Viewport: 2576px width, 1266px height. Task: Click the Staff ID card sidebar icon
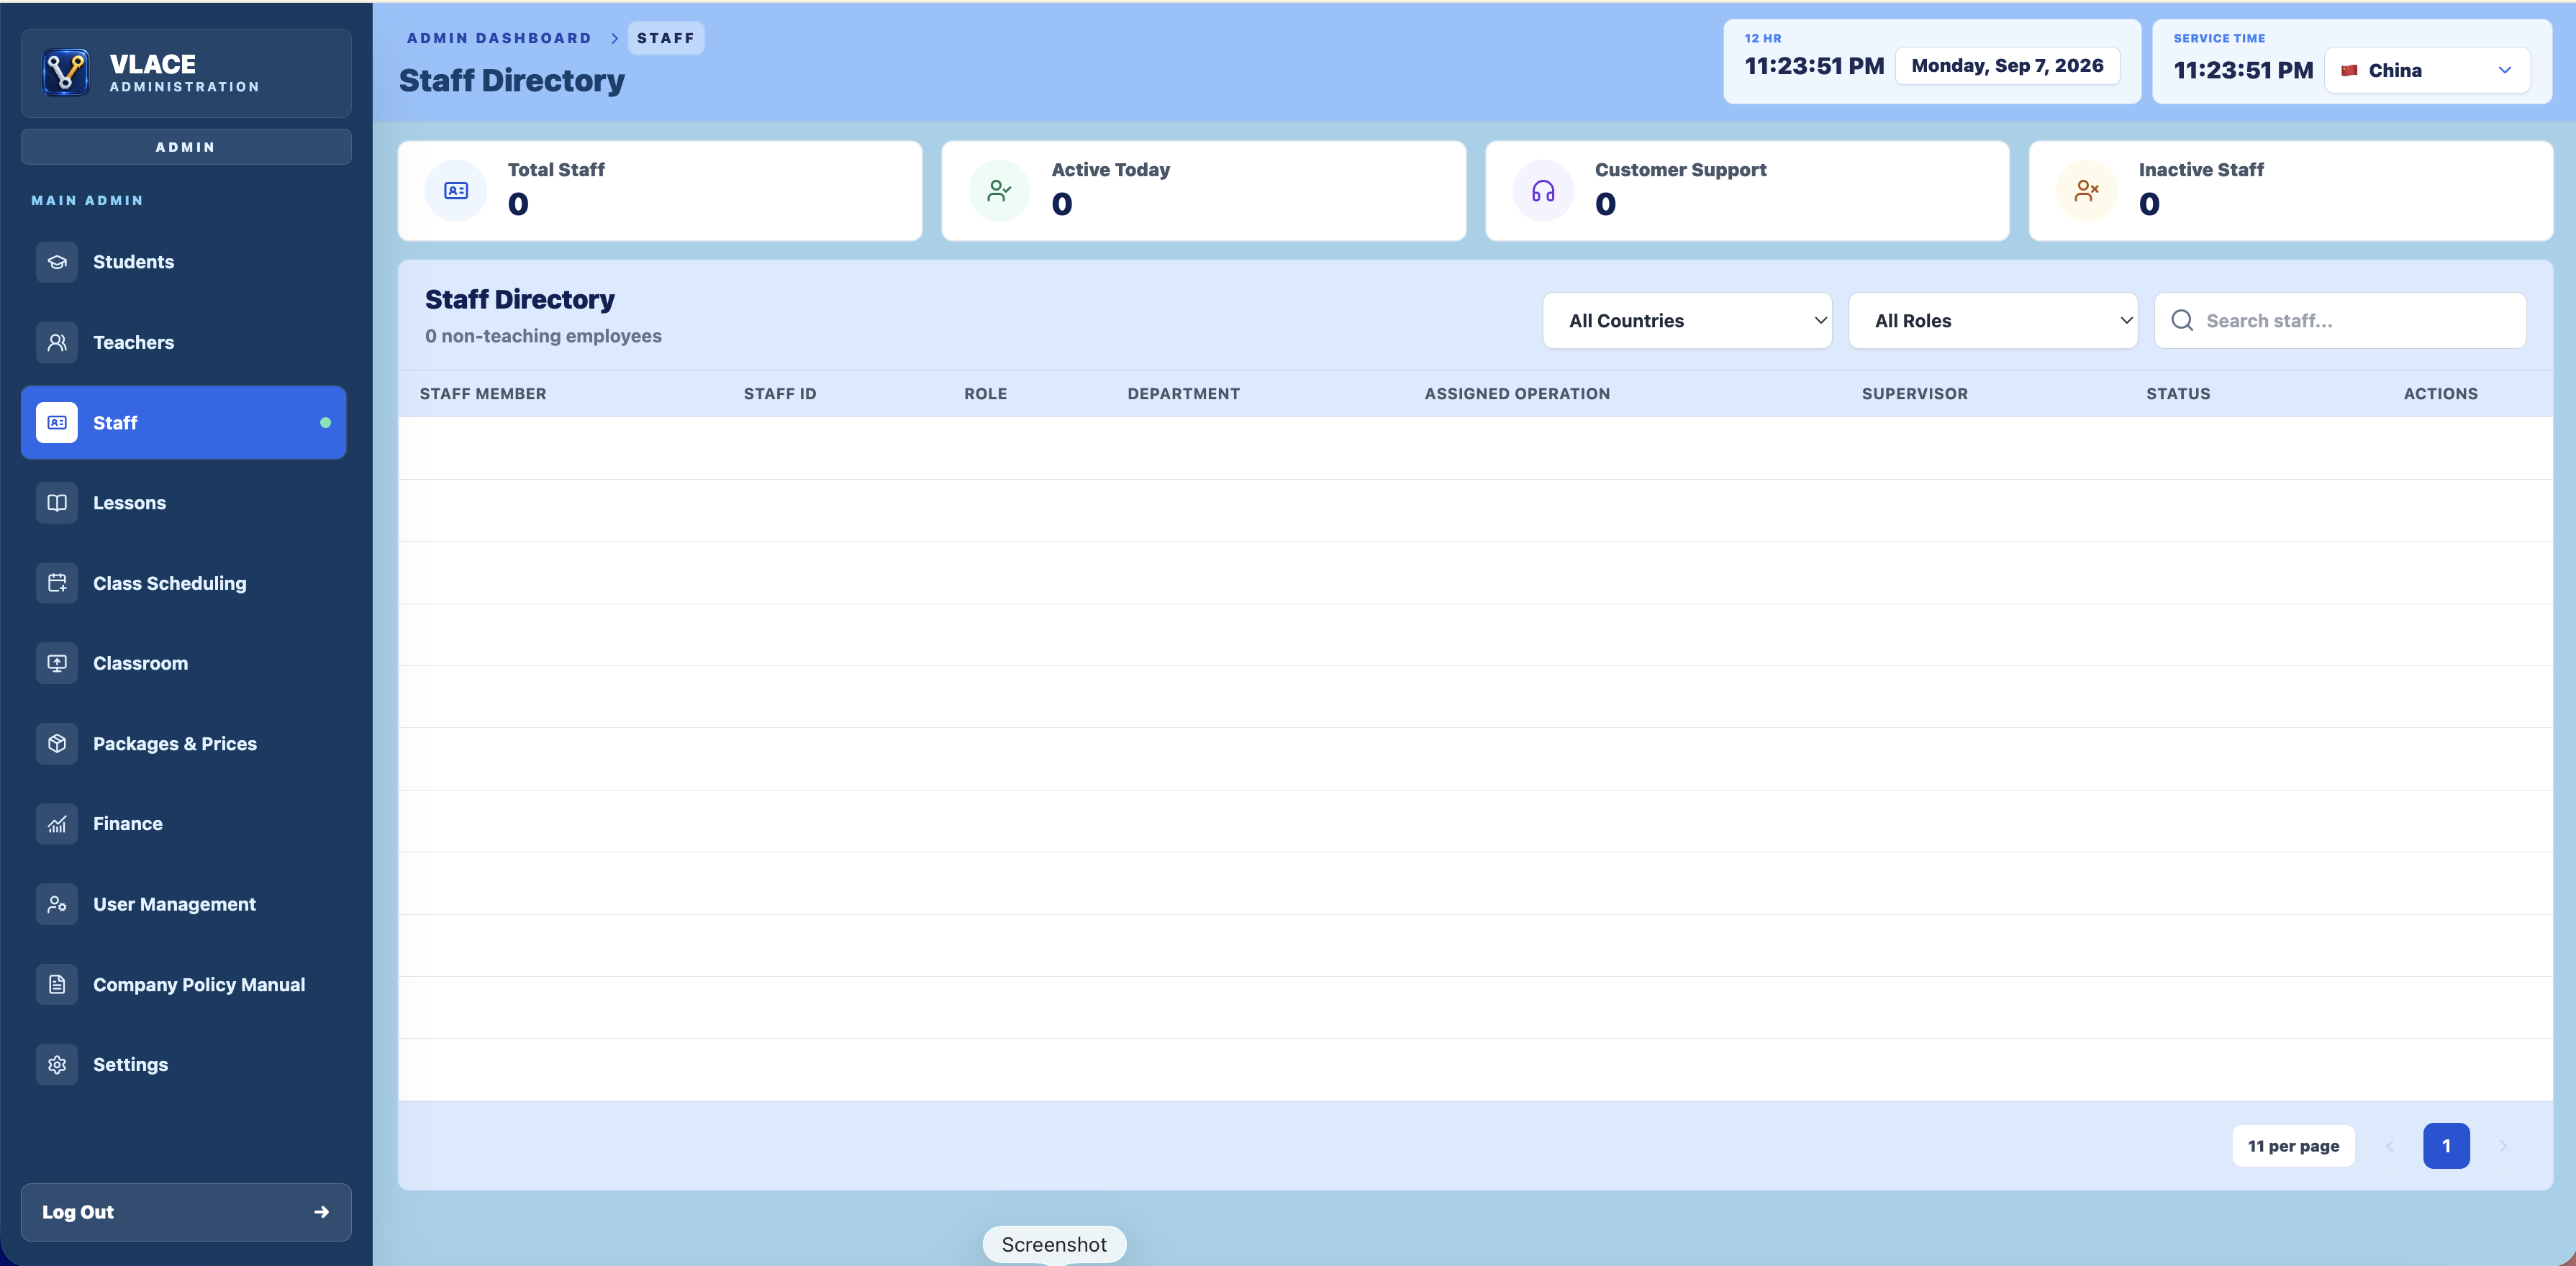57,423
